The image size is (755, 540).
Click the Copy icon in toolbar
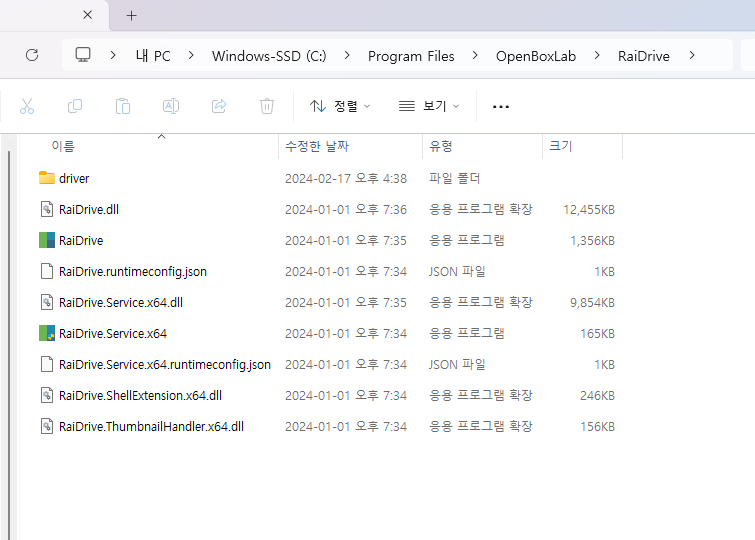click(75, 106)
